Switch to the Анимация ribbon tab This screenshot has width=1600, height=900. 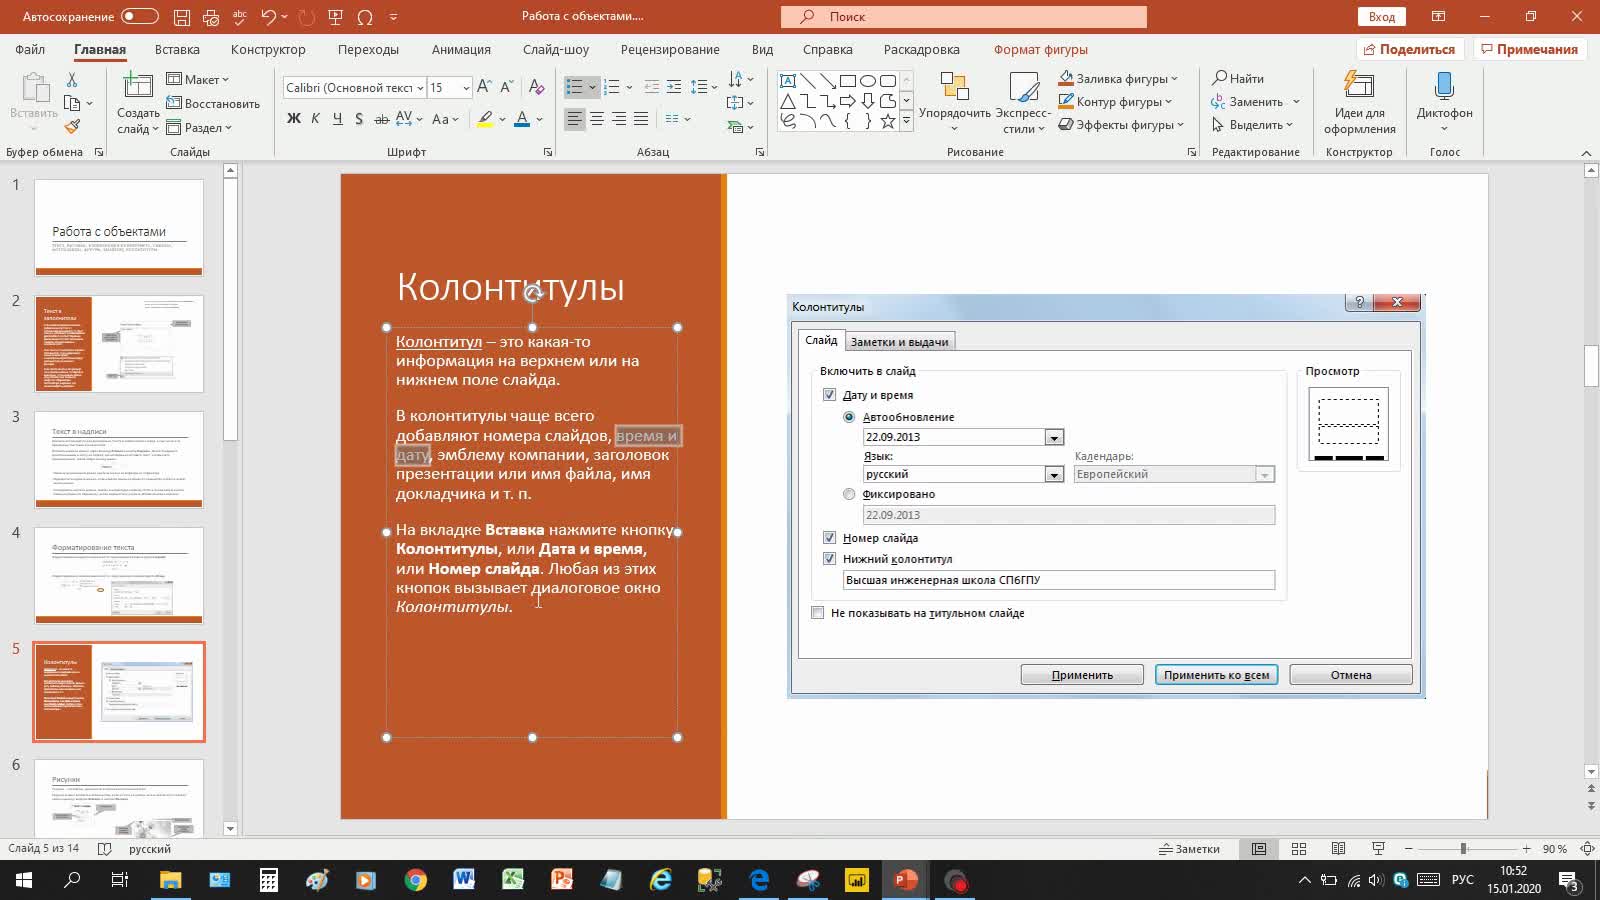pyautogui.click(x=461, y=49)
